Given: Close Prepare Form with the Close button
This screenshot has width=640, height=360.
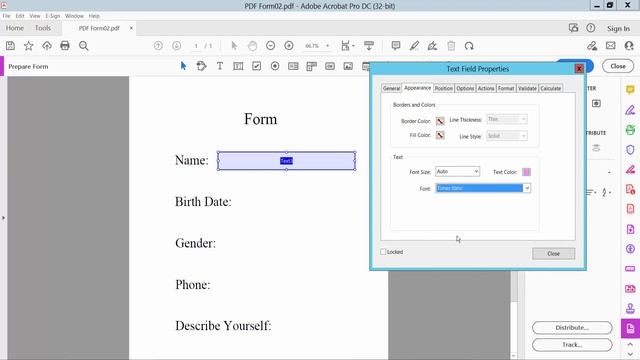Looking at the screenshot, I should (618, 66).
